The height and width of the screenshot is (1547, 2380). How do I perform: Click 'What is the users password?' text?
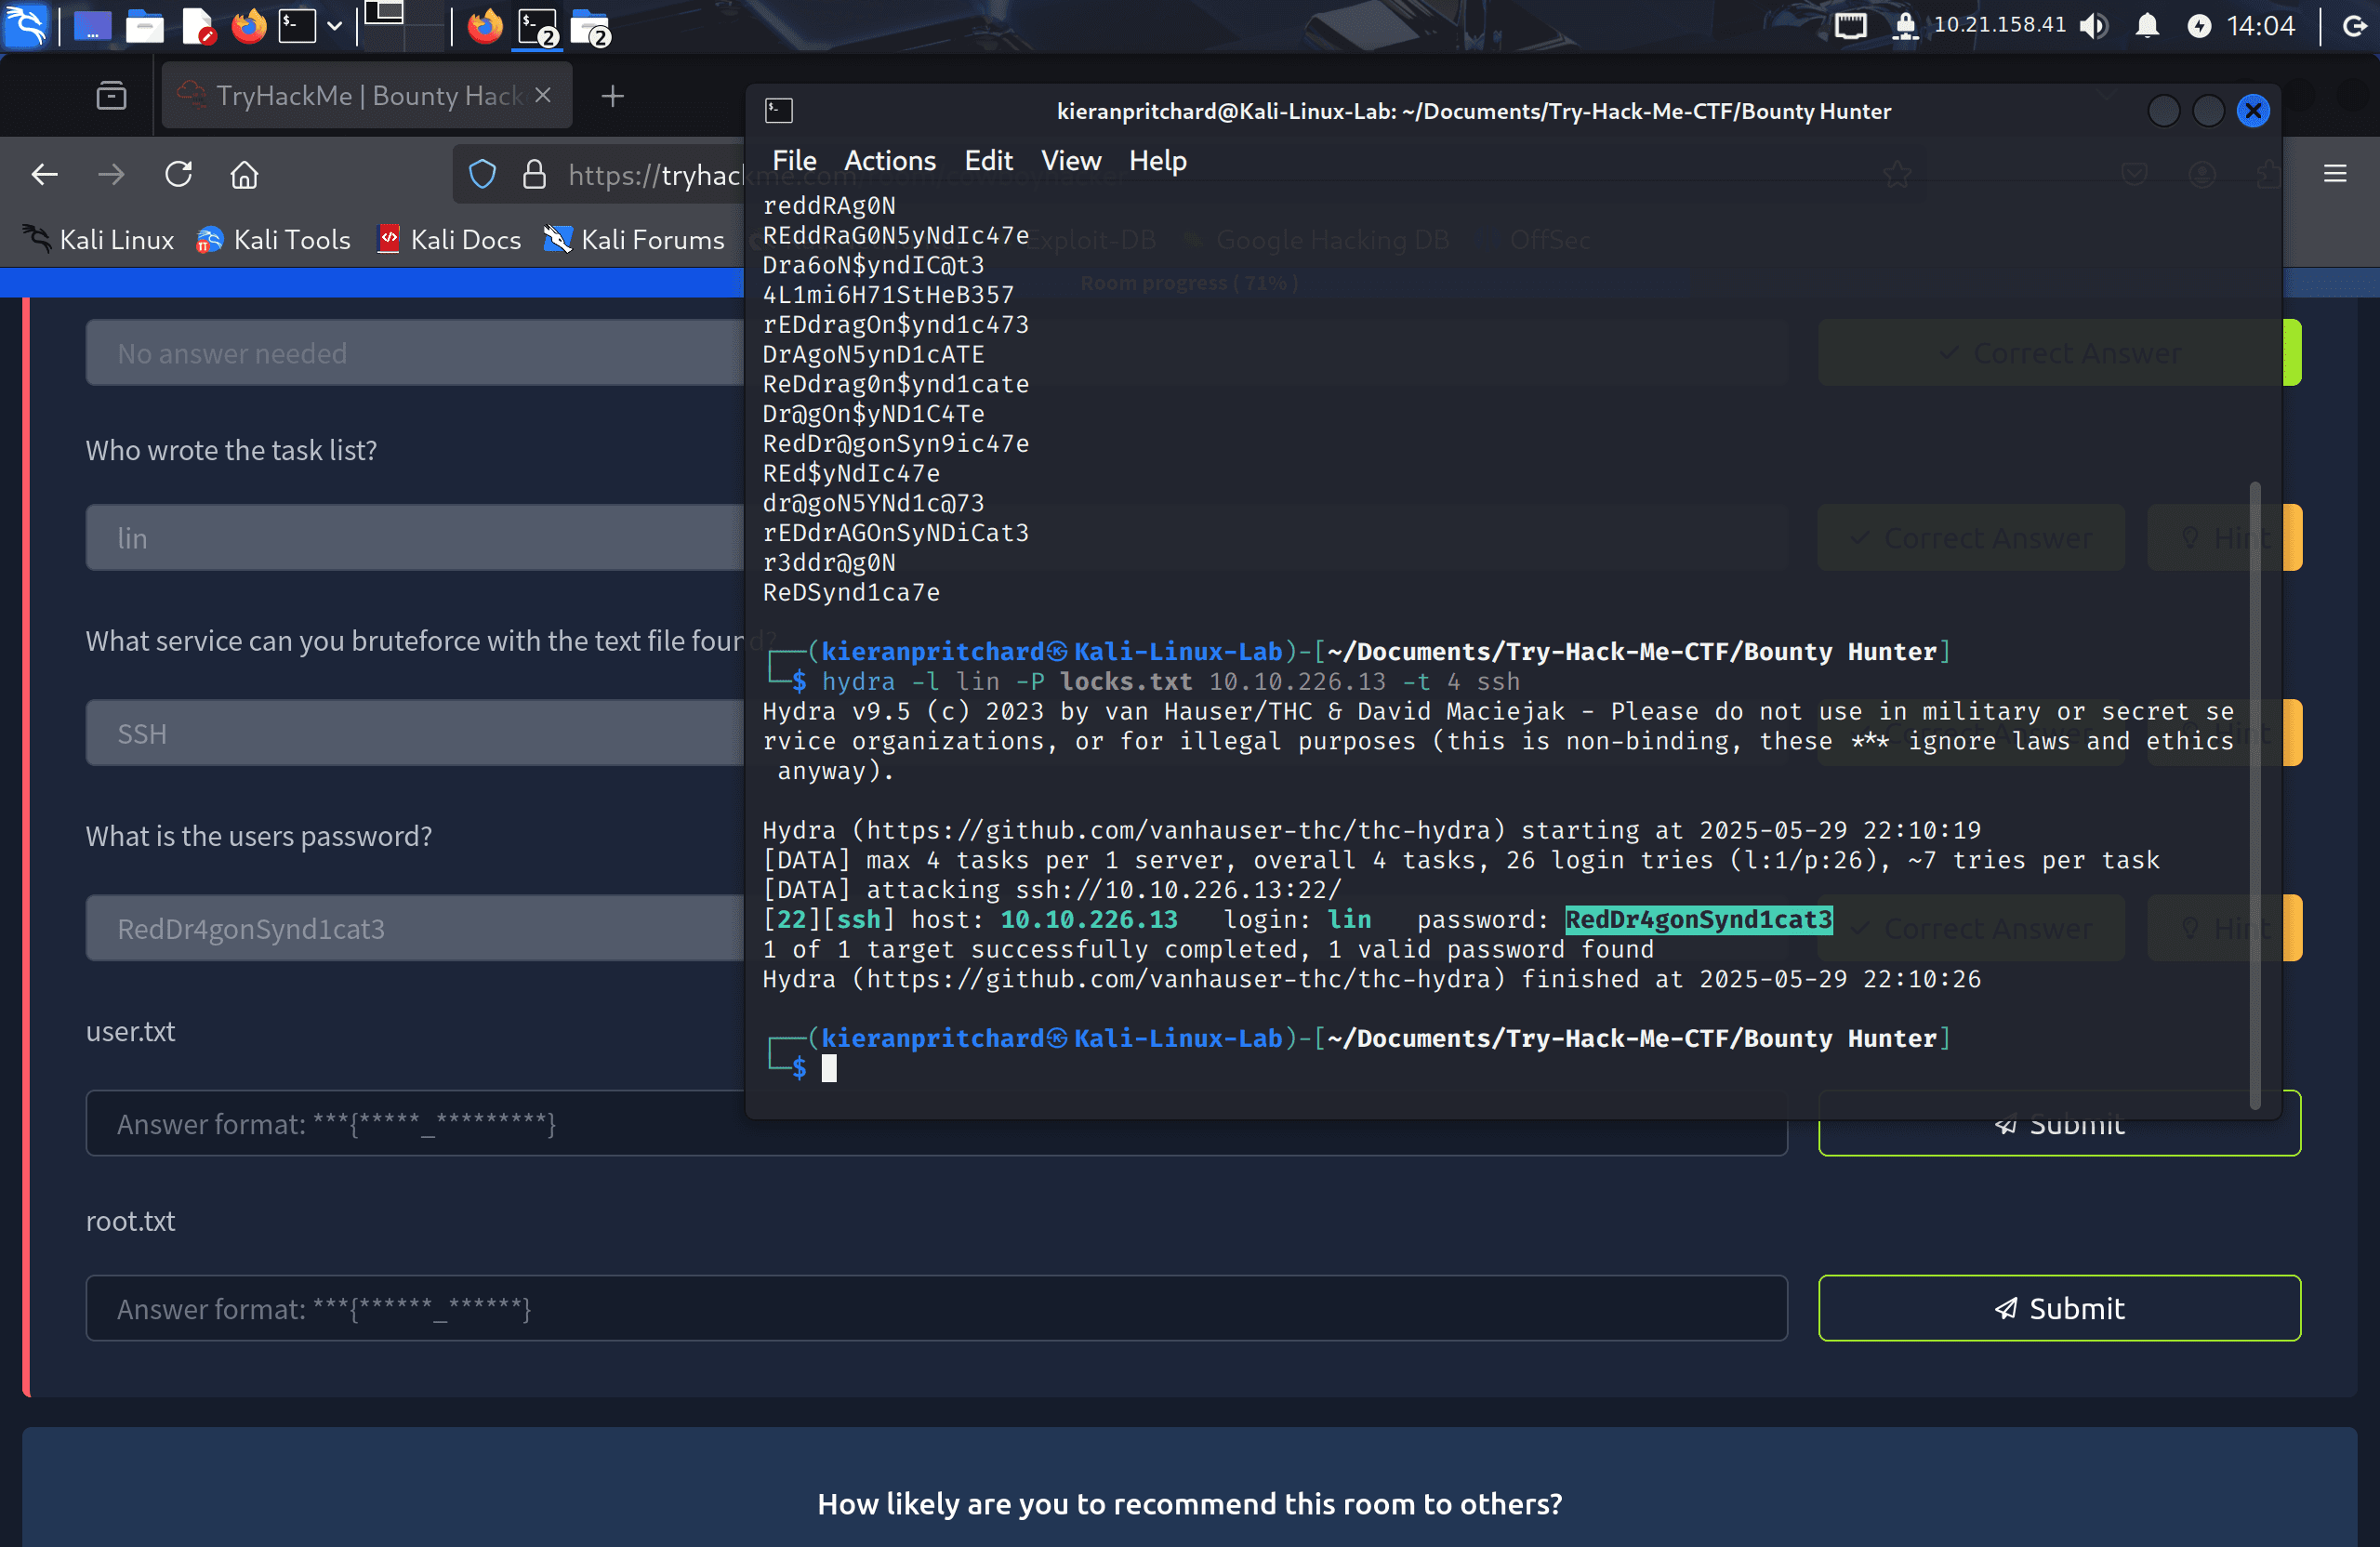[259, 836]
